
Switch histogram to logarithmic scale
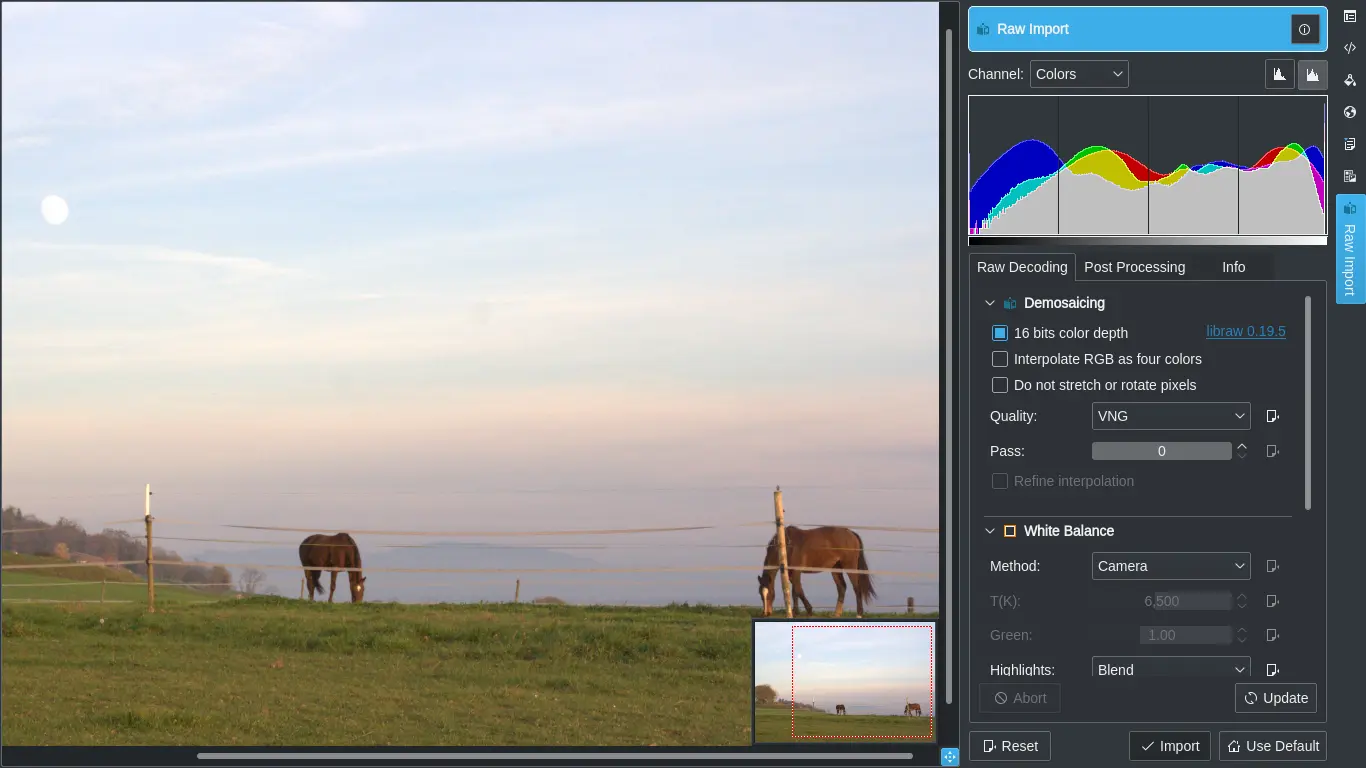(x=1312, y=73)
